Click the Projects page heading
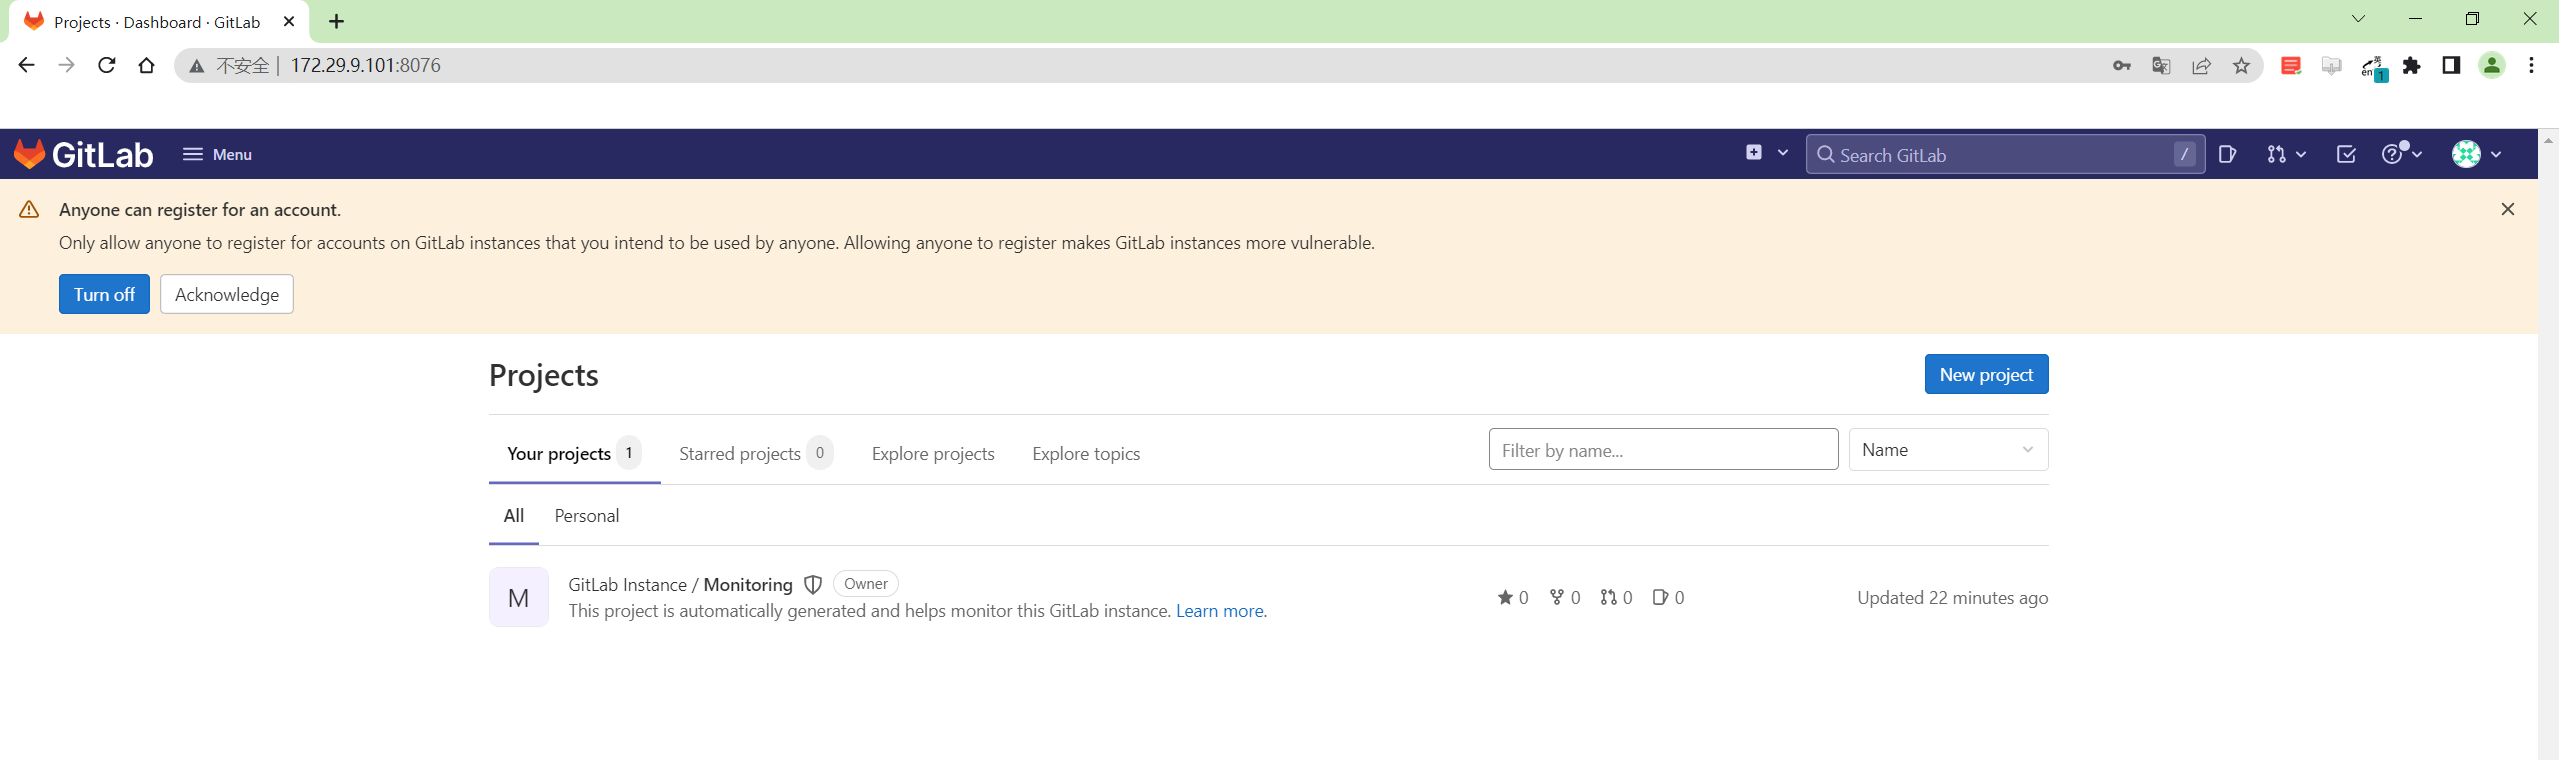The width and height of the screenshot is (2559, 760). [x=544, y=375]
